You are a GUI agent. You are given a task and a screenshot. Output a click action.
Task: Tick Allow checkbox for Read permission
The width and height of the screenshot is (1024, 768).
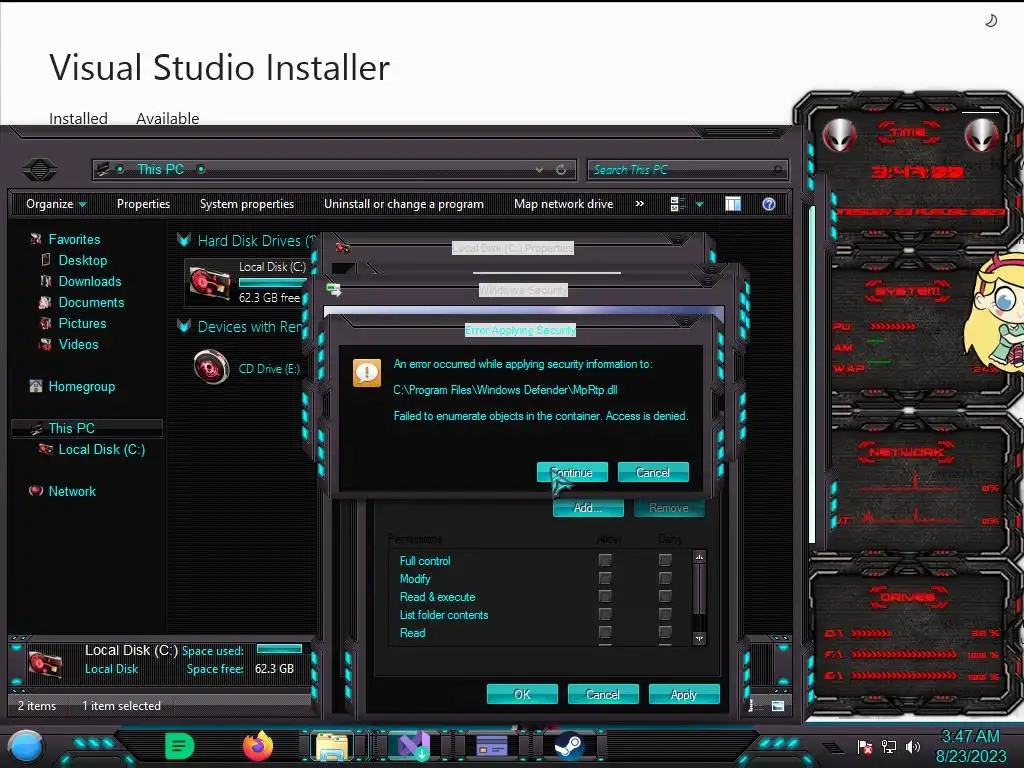tap(605, 632)
